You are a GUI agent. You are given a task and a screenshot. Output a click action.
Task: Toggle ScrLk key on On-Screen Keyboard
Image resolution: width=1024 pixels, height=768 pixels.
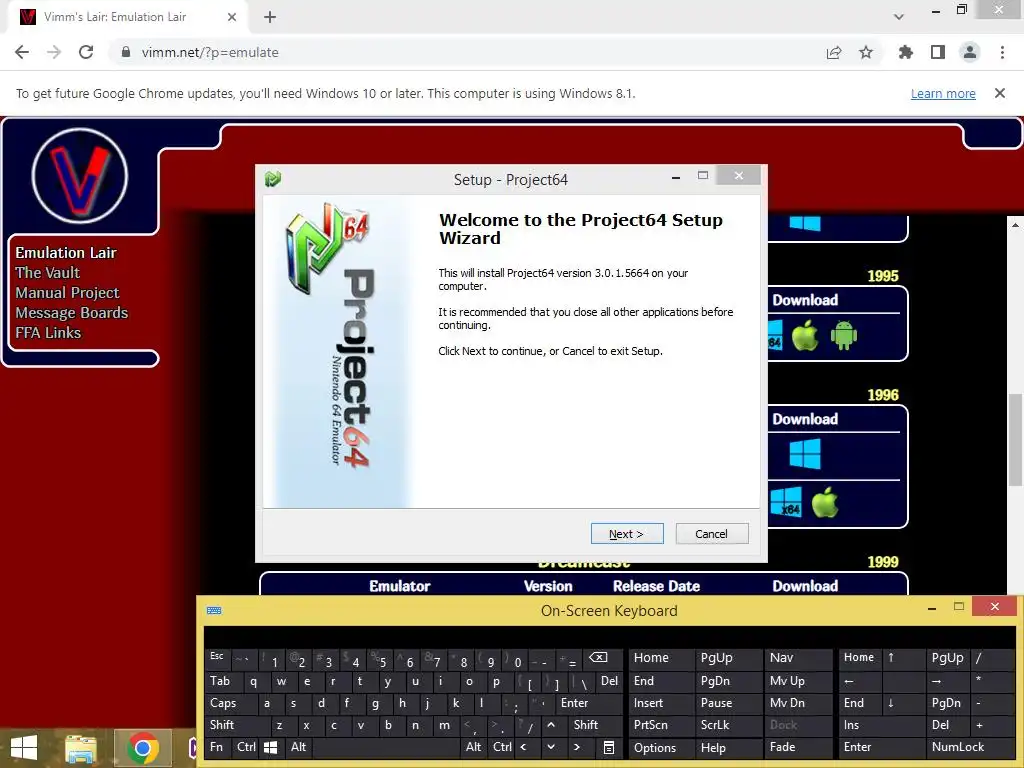tap(729, 725)
